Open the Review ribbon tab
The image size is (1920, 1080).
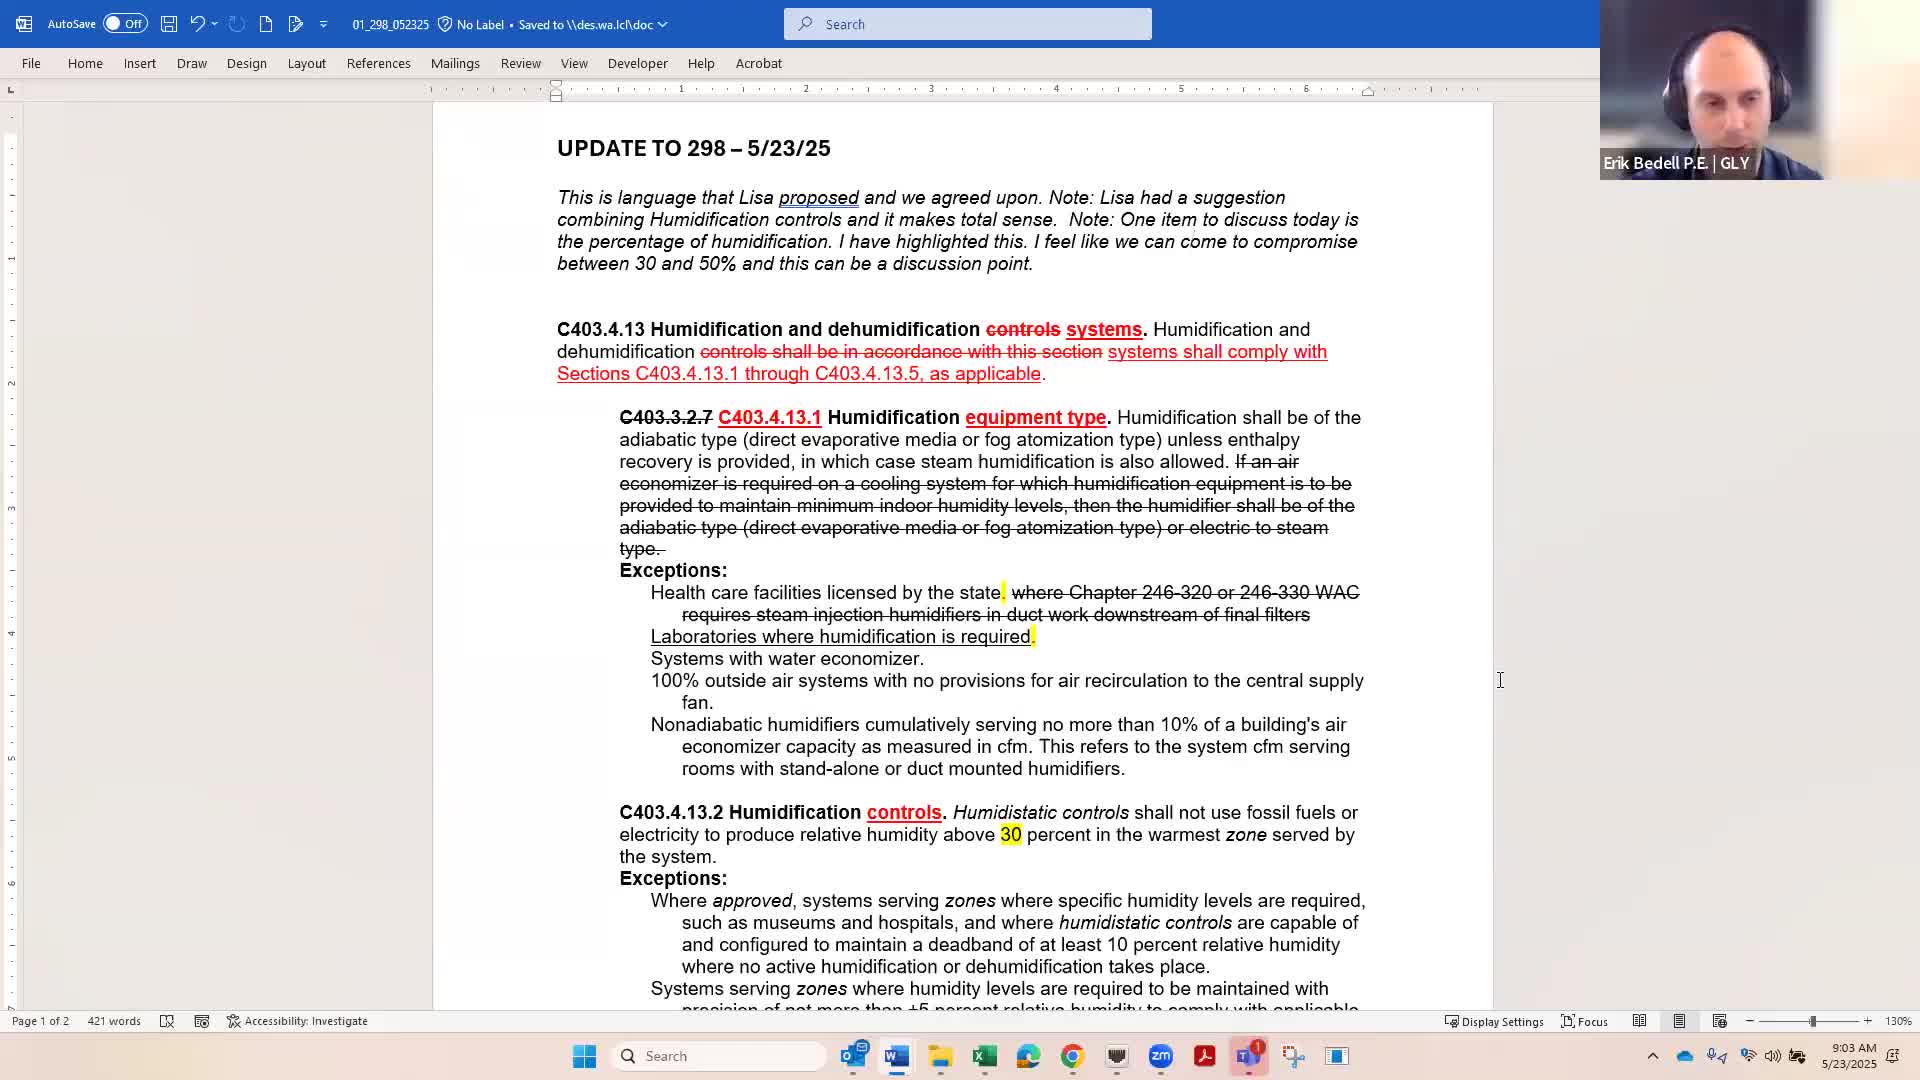[520, 63]
